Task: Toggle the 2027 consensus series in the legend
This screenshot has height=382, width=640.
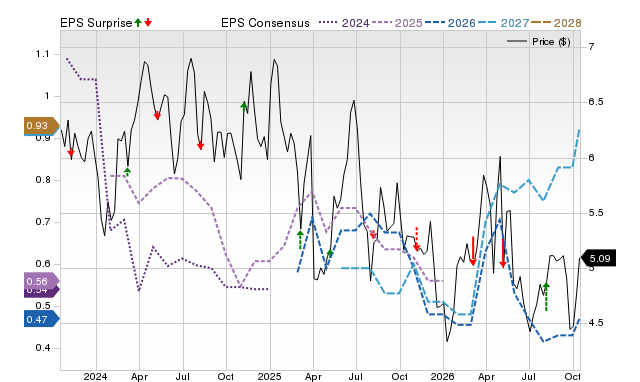Action: pyautogui.click(x=503, y=23)
